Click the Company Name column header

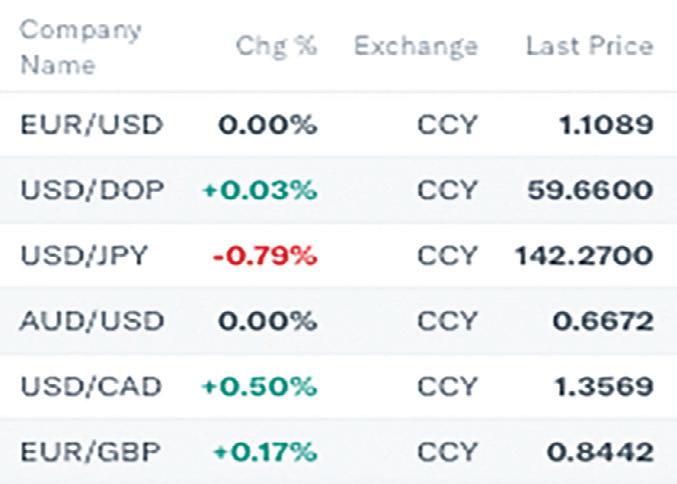[x=80, y=46]
